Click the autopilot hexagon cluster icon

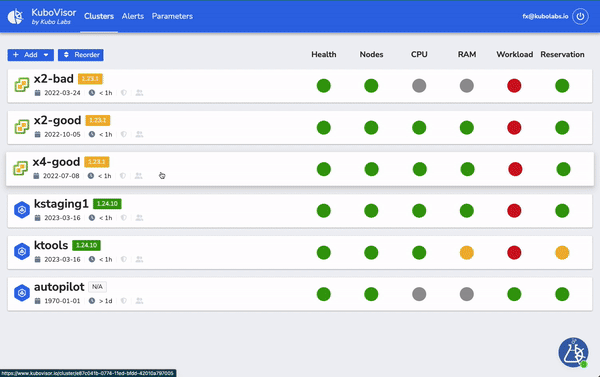point(22,293)
